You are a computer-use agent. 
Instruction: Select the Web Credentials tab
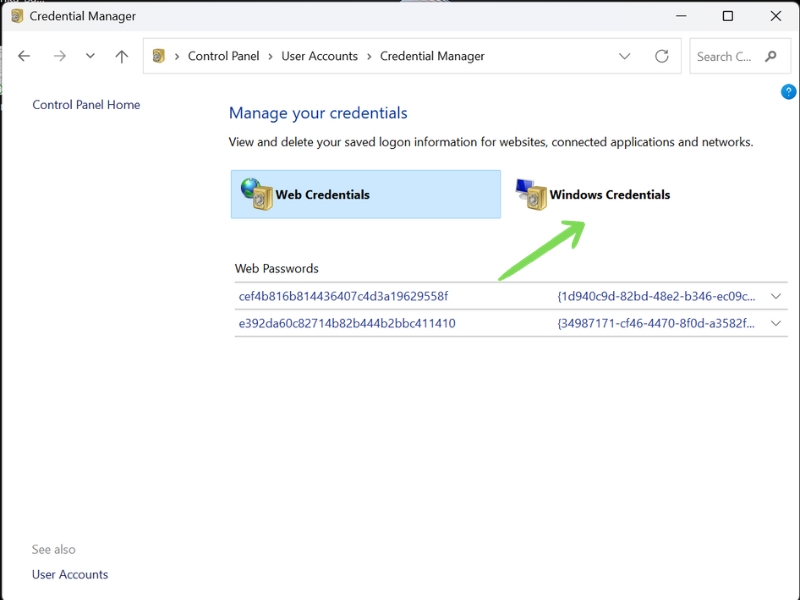pos(366,194)
